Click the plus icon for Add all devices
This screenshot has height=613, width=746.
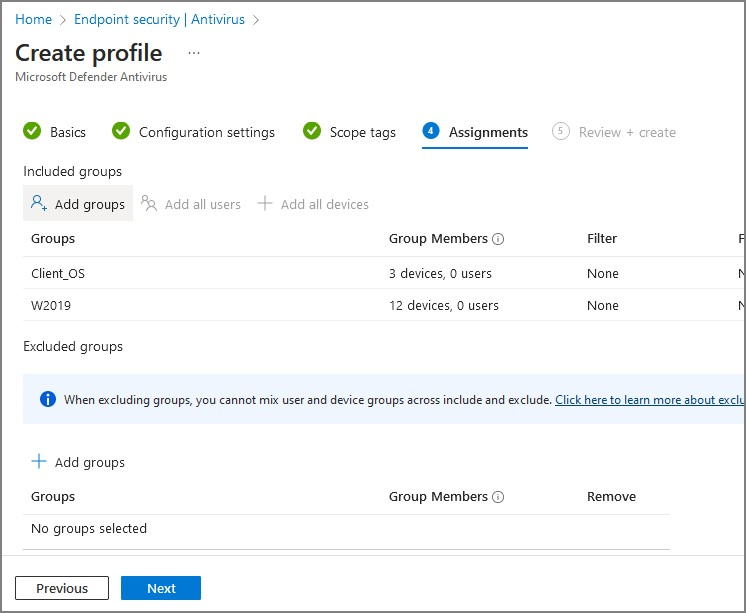tap(265, 203)
